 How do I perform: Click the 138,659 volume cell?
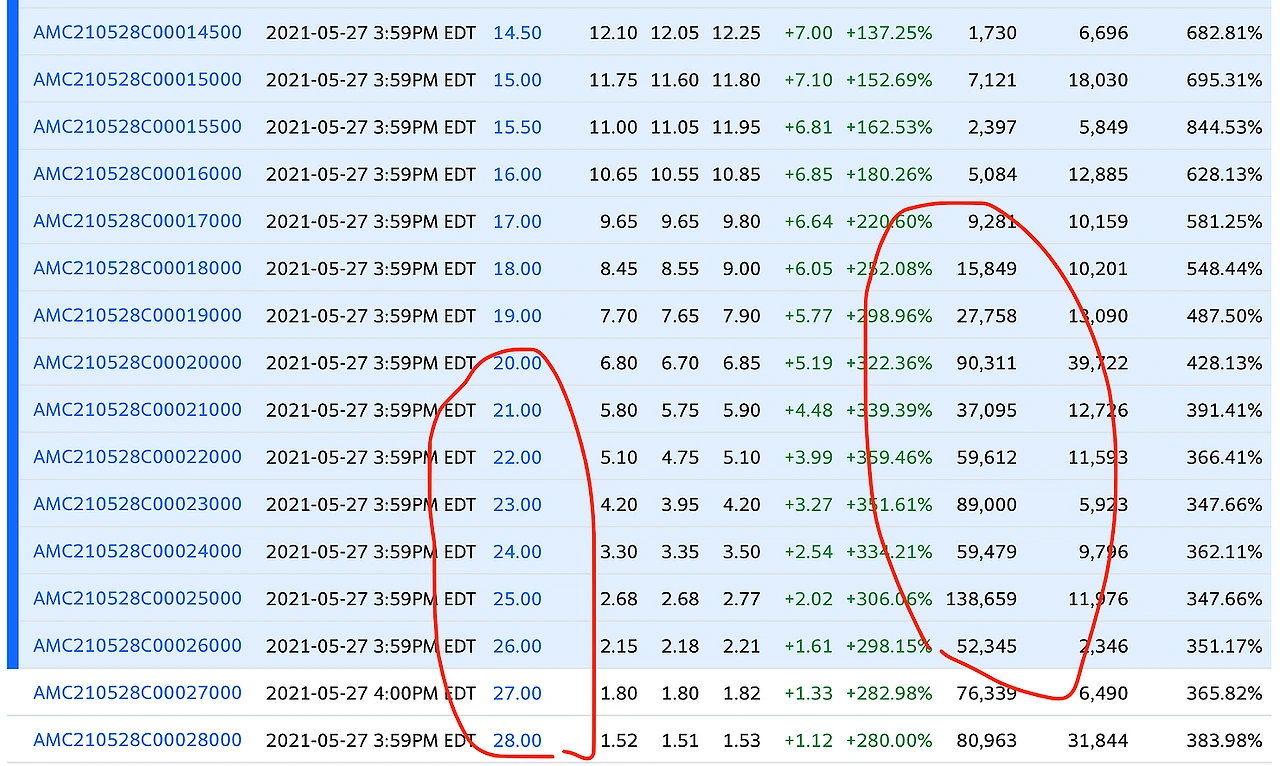976,599
